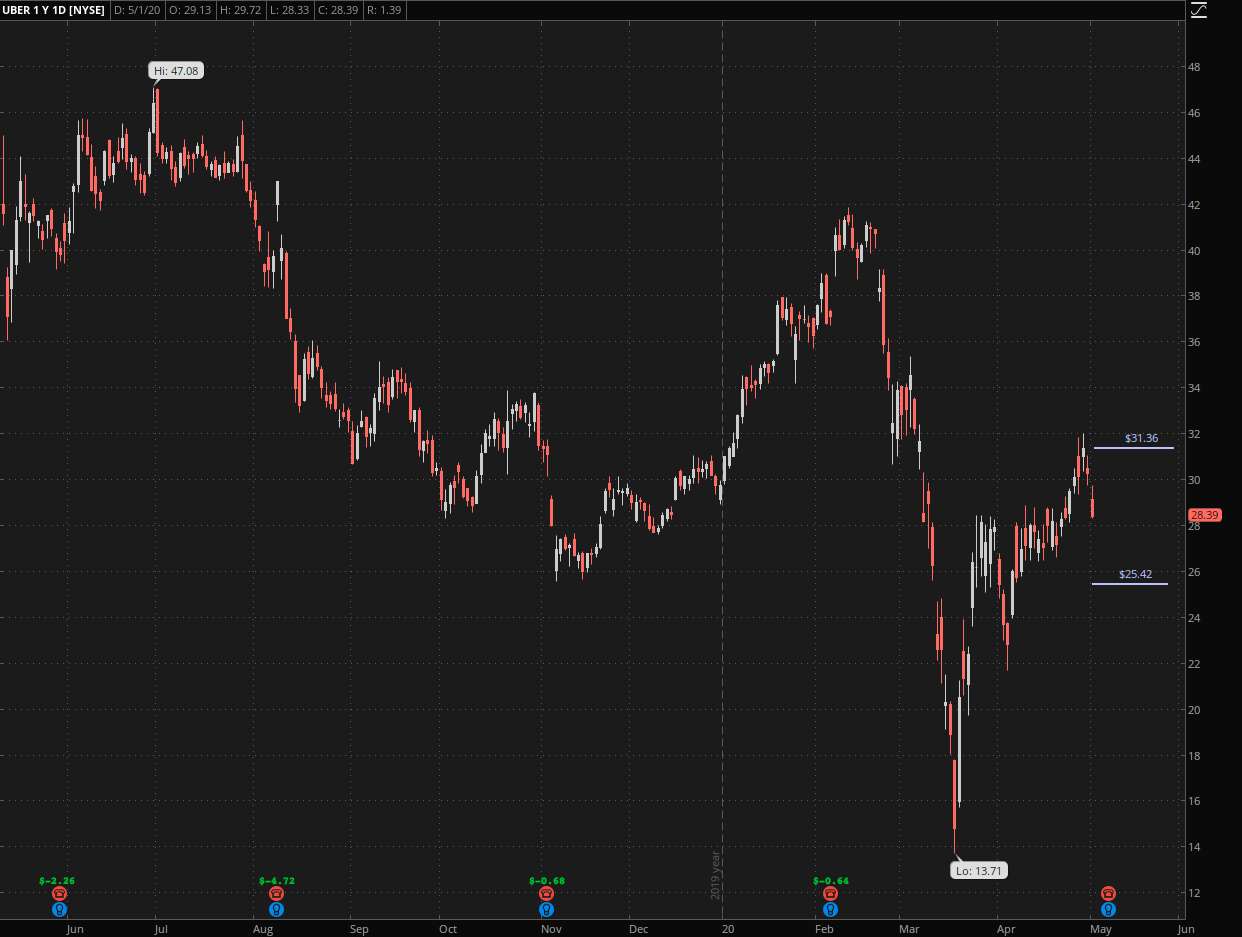Click the 40 price axis label

[1194, 251]
